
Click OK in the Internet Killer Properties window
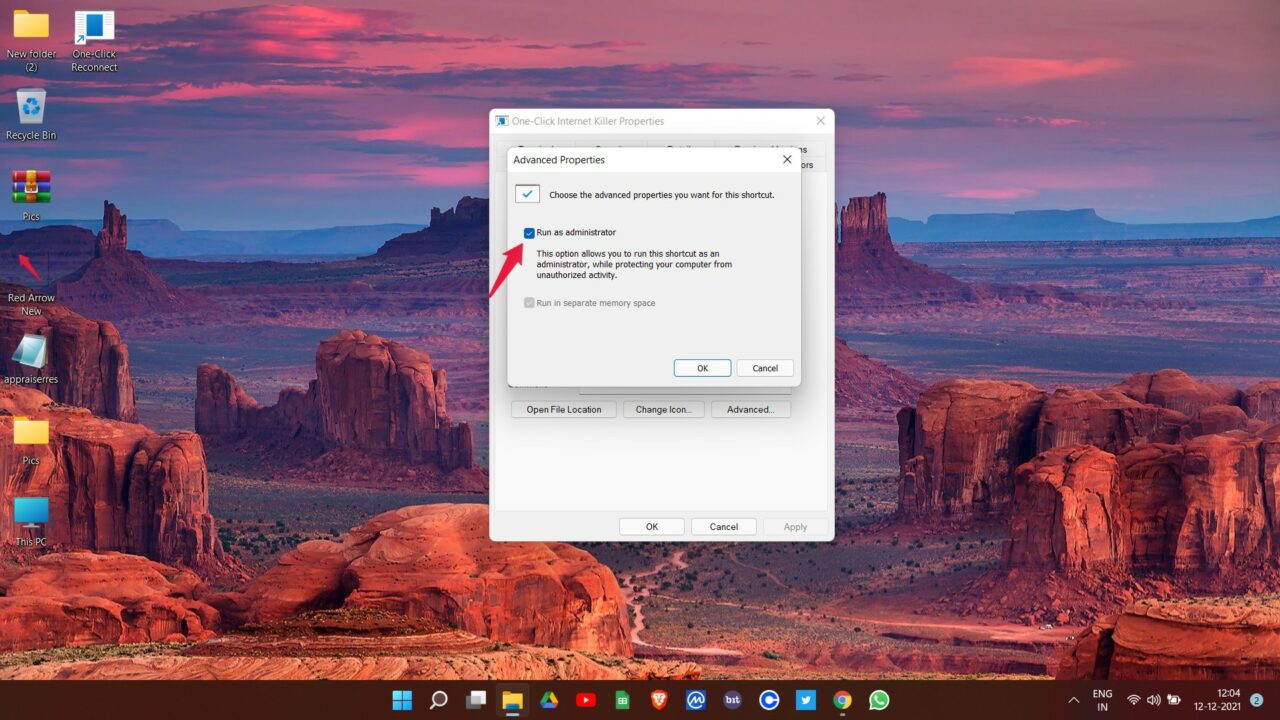pyautogui.click(x=652, y=526)
